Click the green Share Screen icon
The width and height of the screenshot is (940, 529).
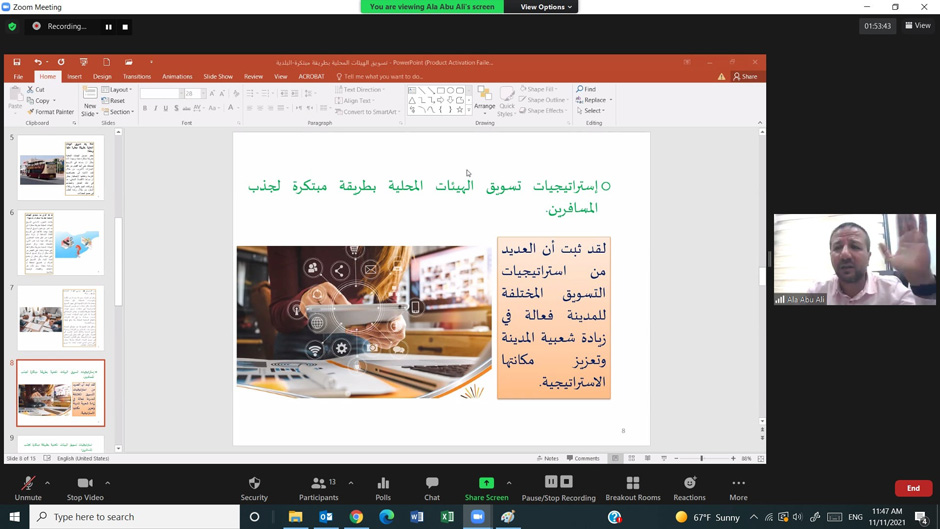coord(486,484)
